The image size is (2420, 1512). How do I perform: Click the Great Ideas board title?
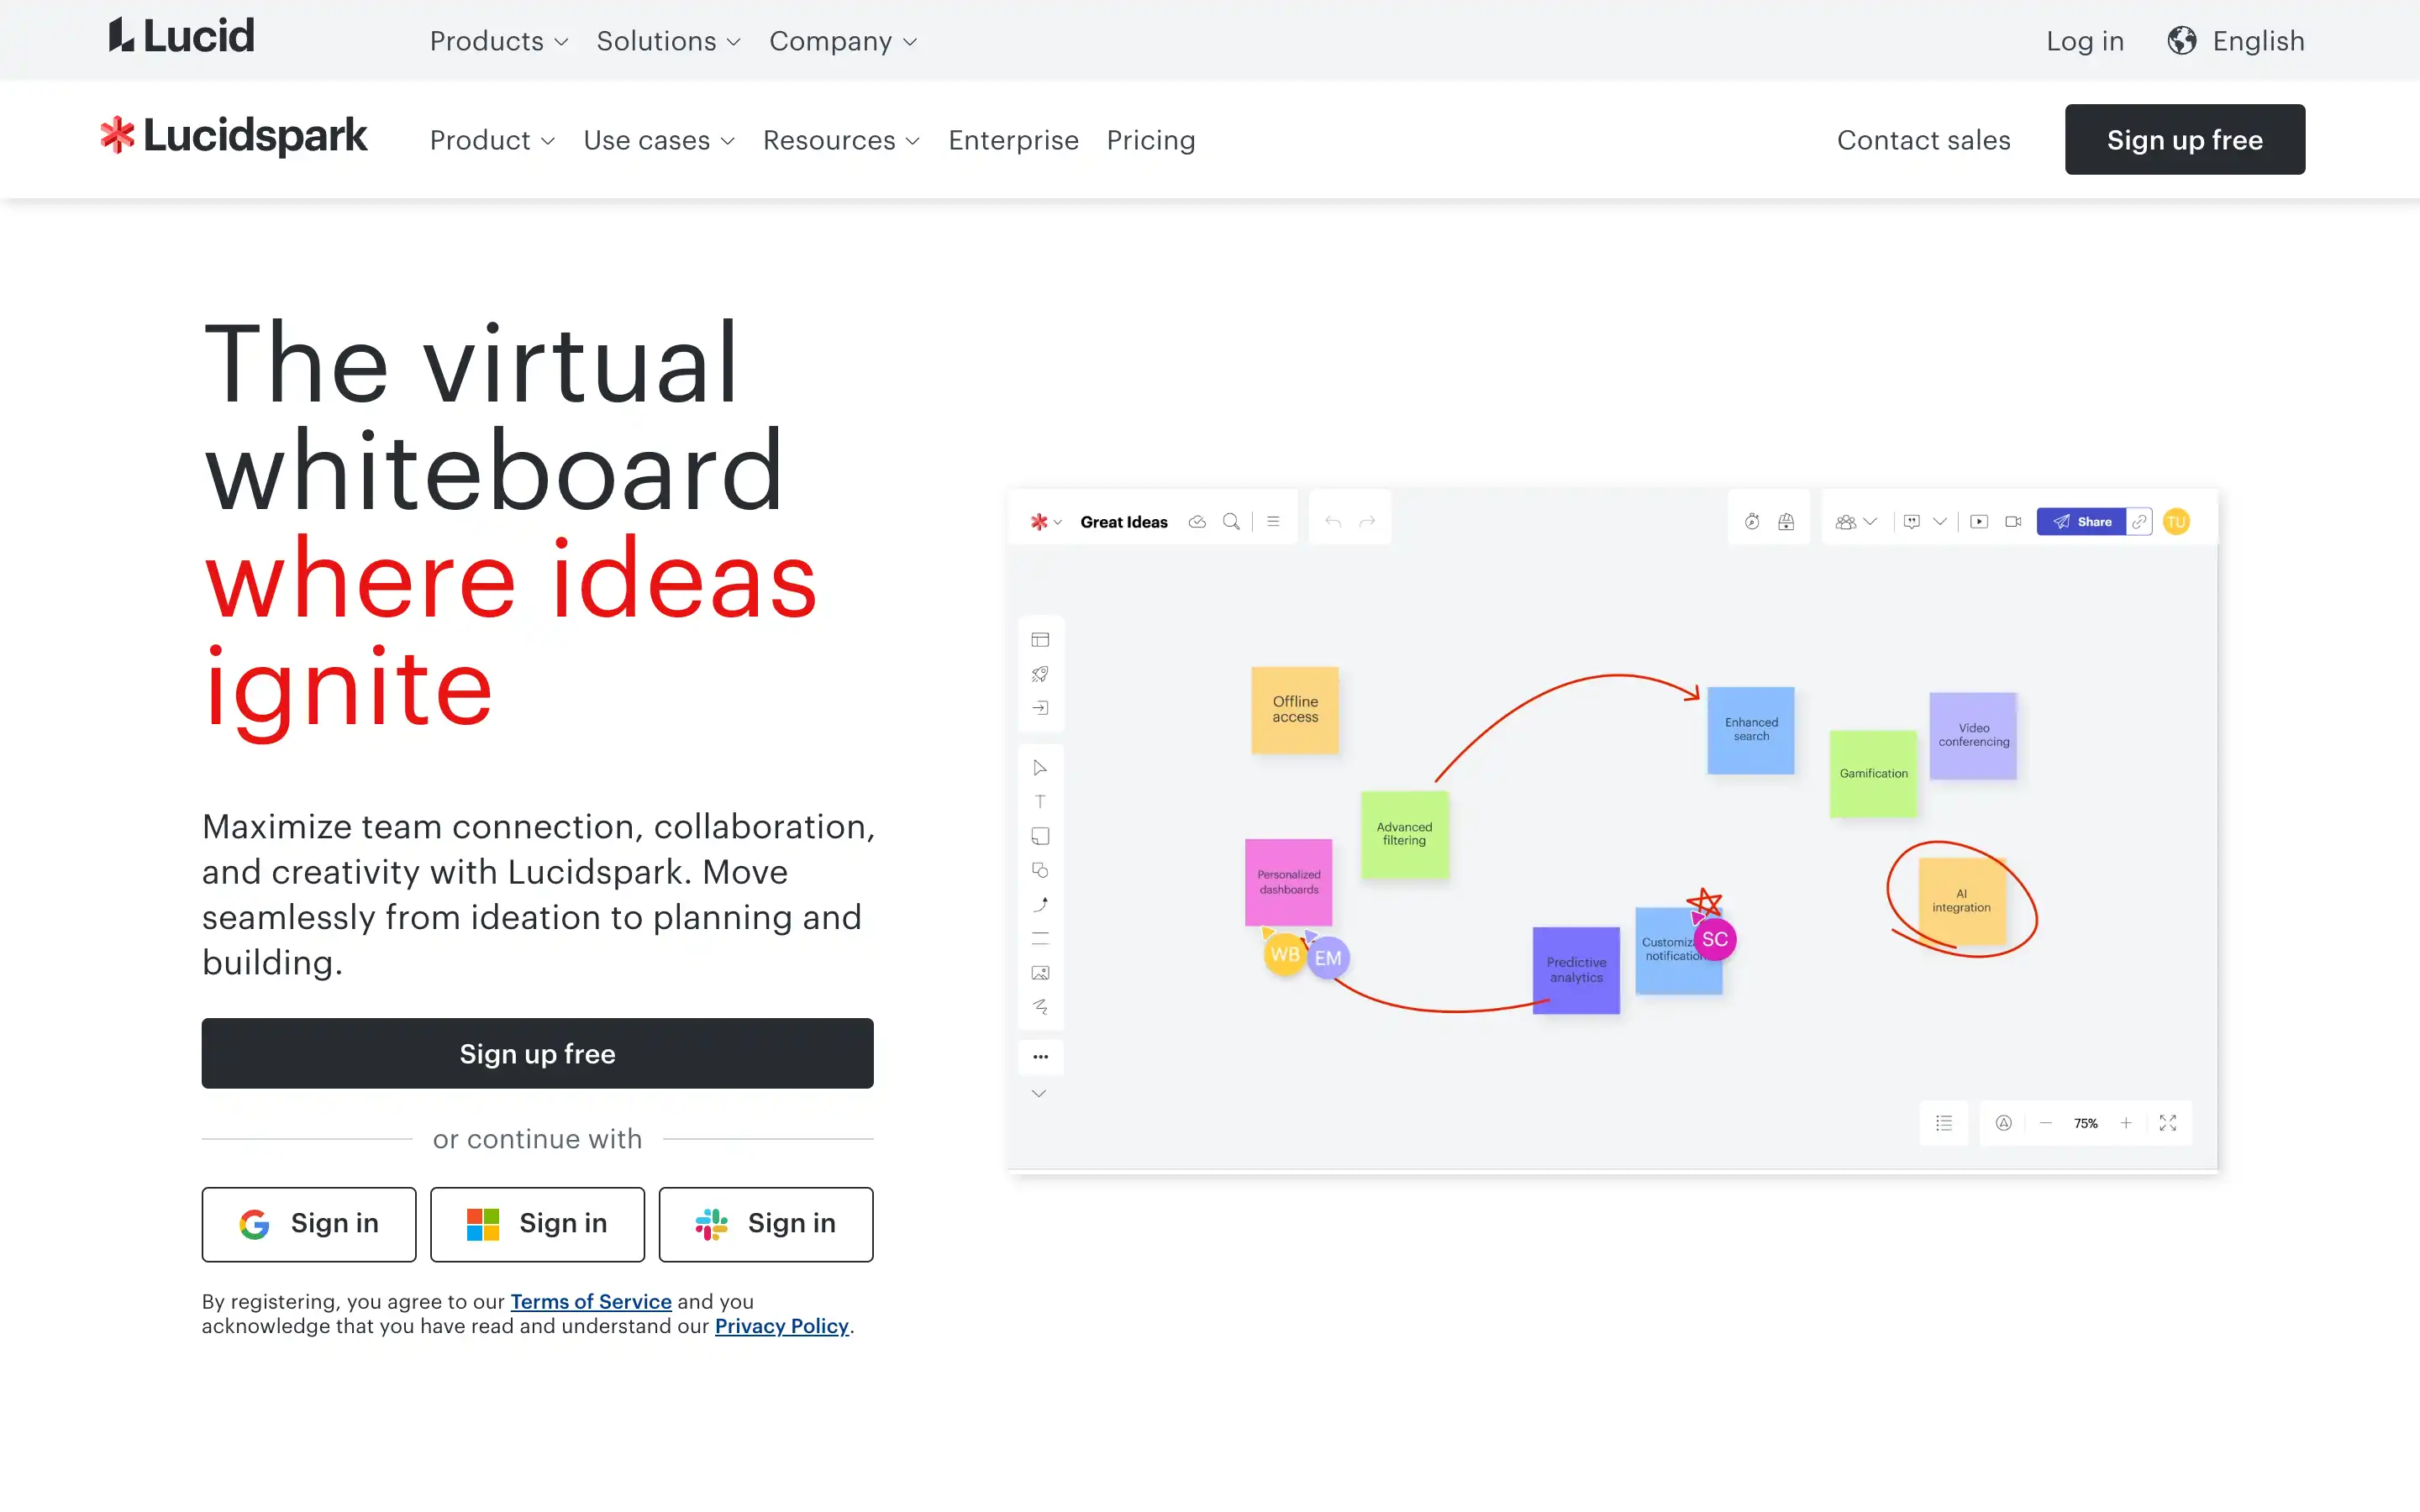pyautogui.click(x=1123, y=522)
